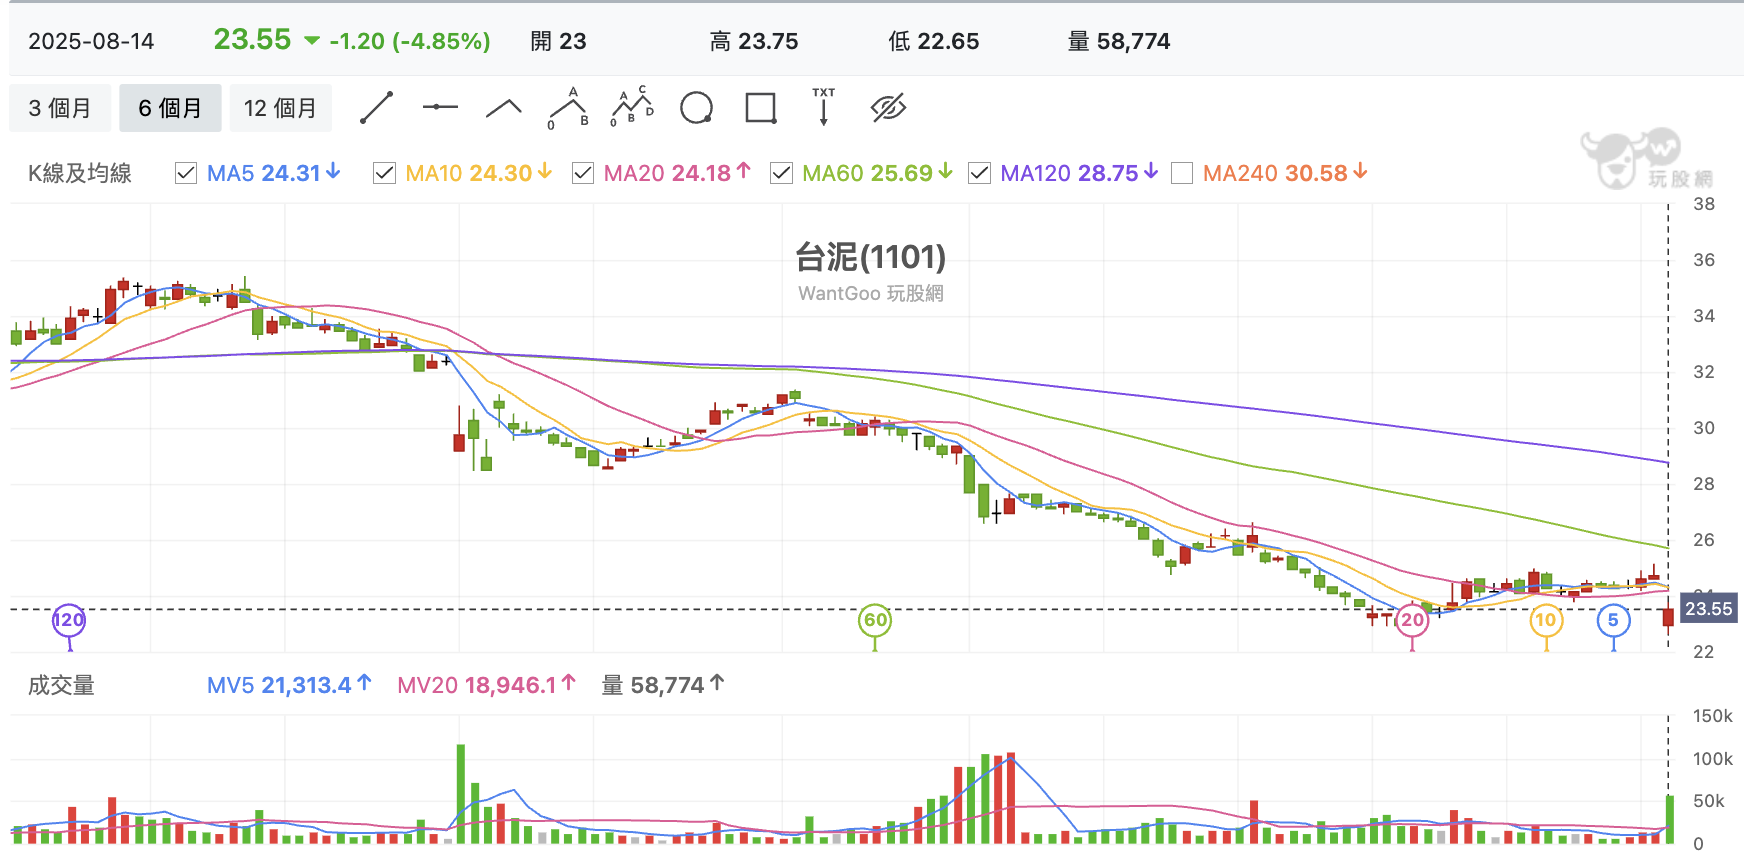Switch to the 3 個月 range
The width and height of the screenshot is (1744, 858).
(x=60, y=108)
